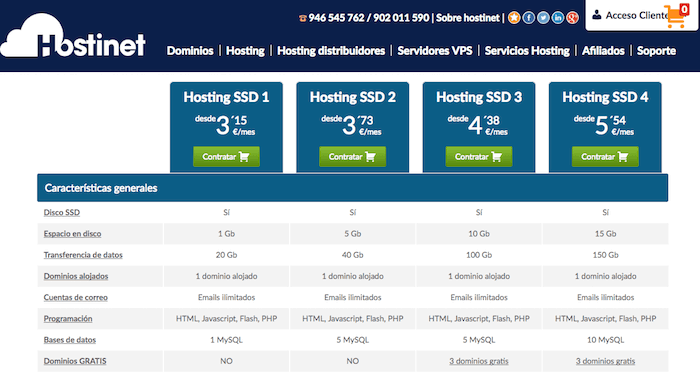Viewport: 700px width, 373px height.
Task: Click the Dominios GRATIS link
Action: (x=75, y=361)
